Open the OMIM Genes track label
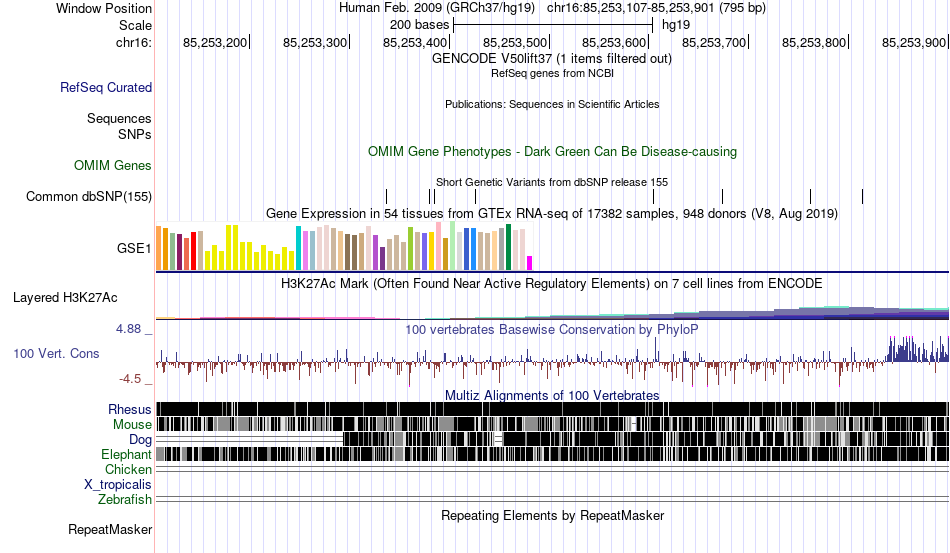950x553 pixels. [113, 165]
